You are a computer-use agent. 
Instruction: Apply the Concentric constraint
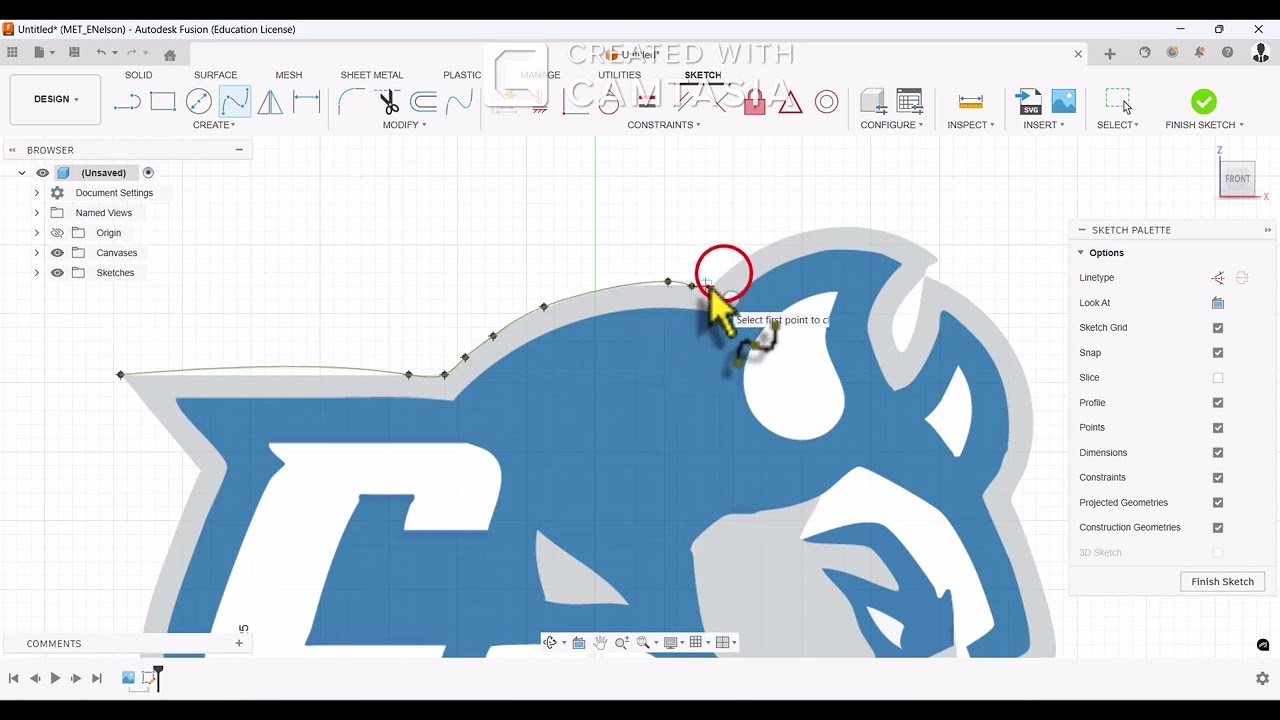[x=826, y=101]
